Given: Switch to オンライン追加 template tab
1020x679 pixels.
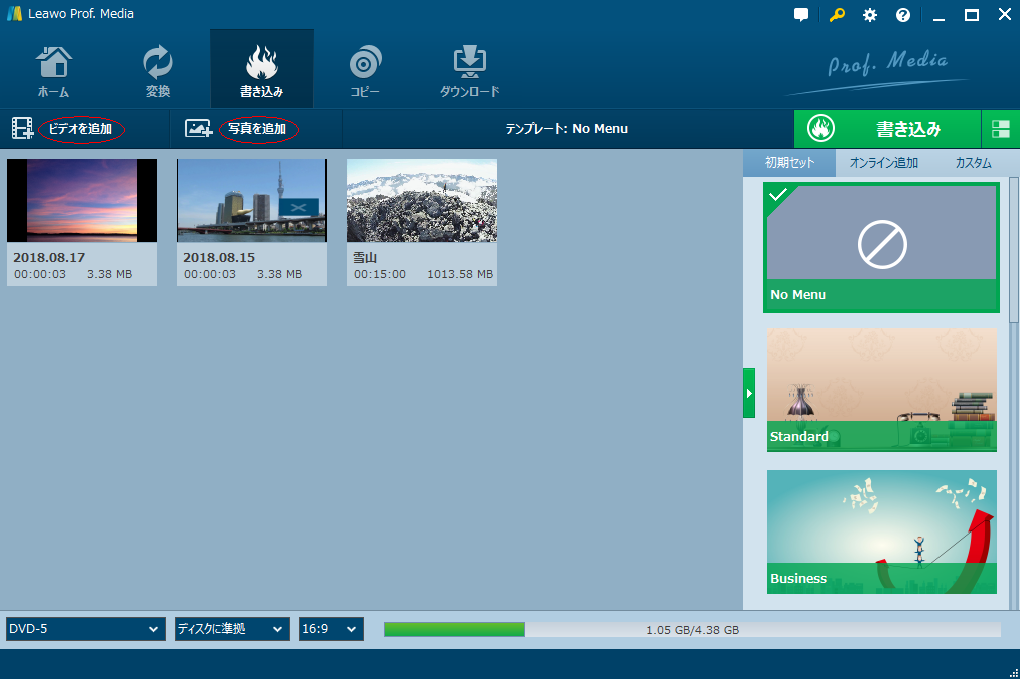Looking at the screenshot, I should pyautogui.click(x=883, y=163).
